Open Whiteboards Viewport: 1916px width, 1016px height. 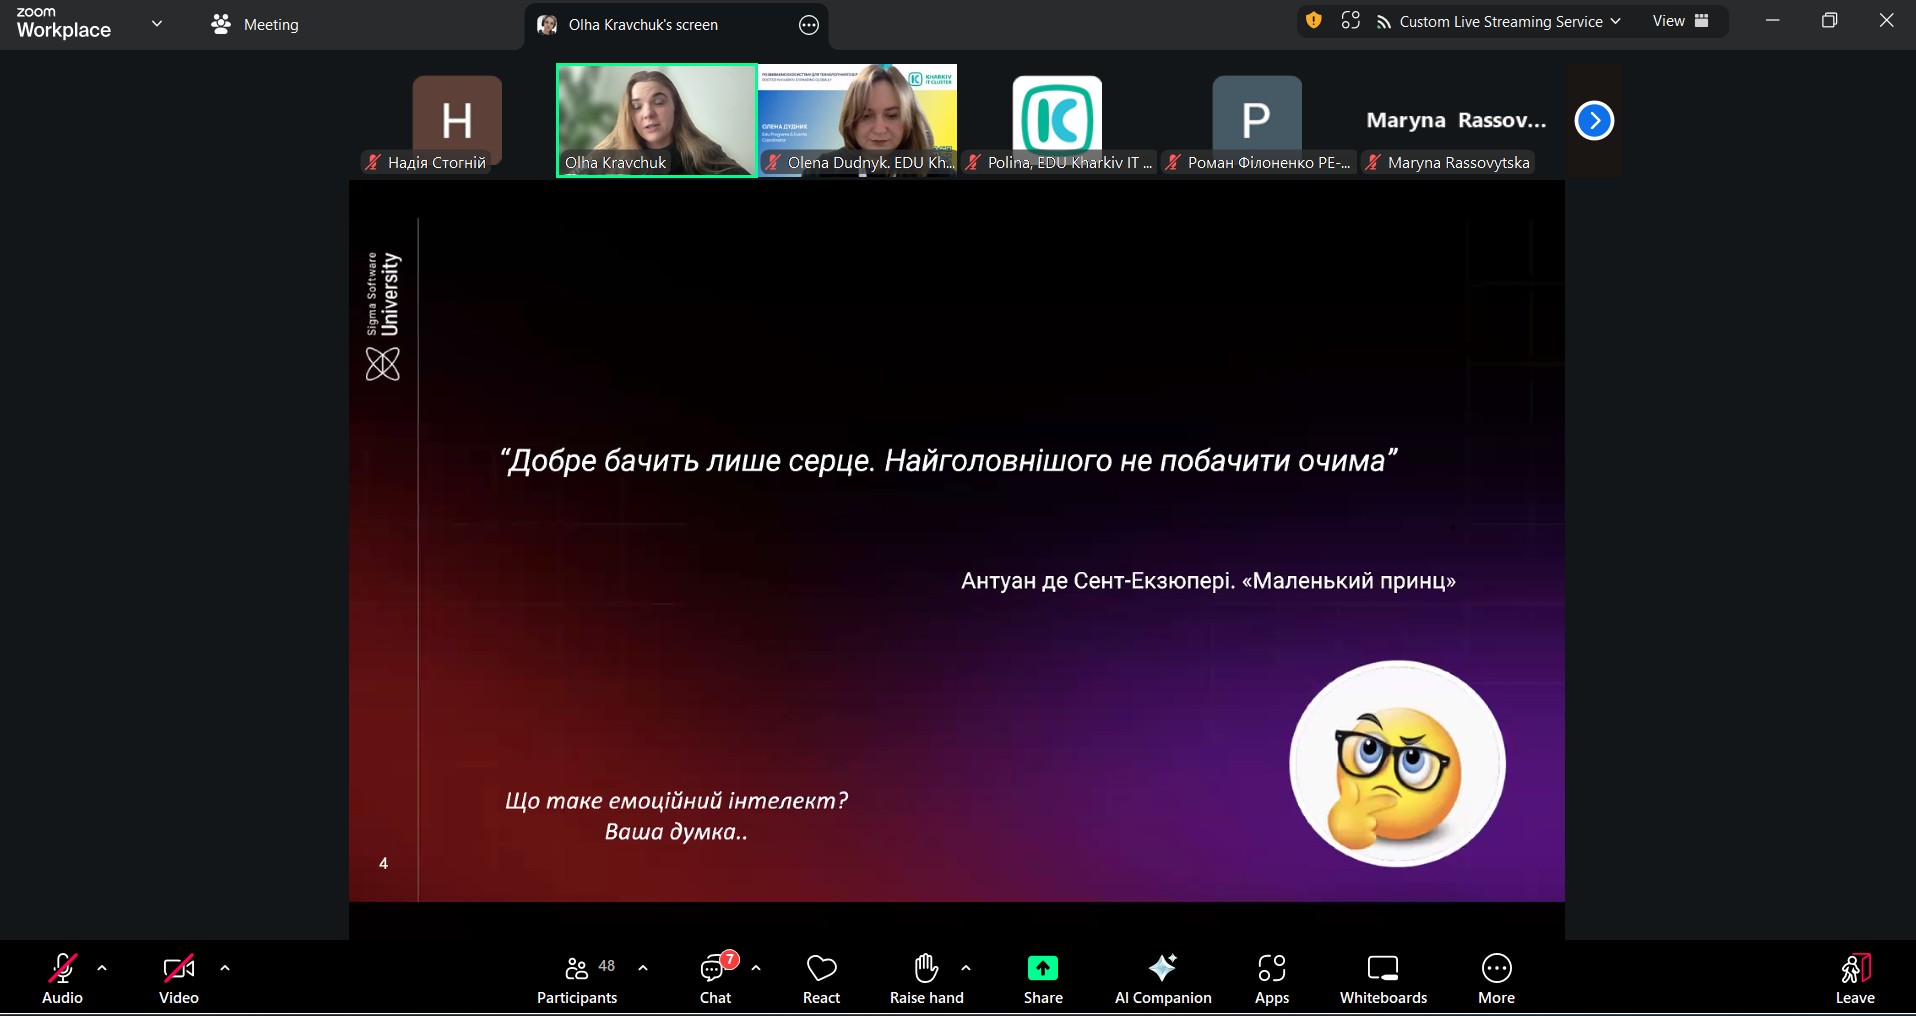click(1383, 978)
